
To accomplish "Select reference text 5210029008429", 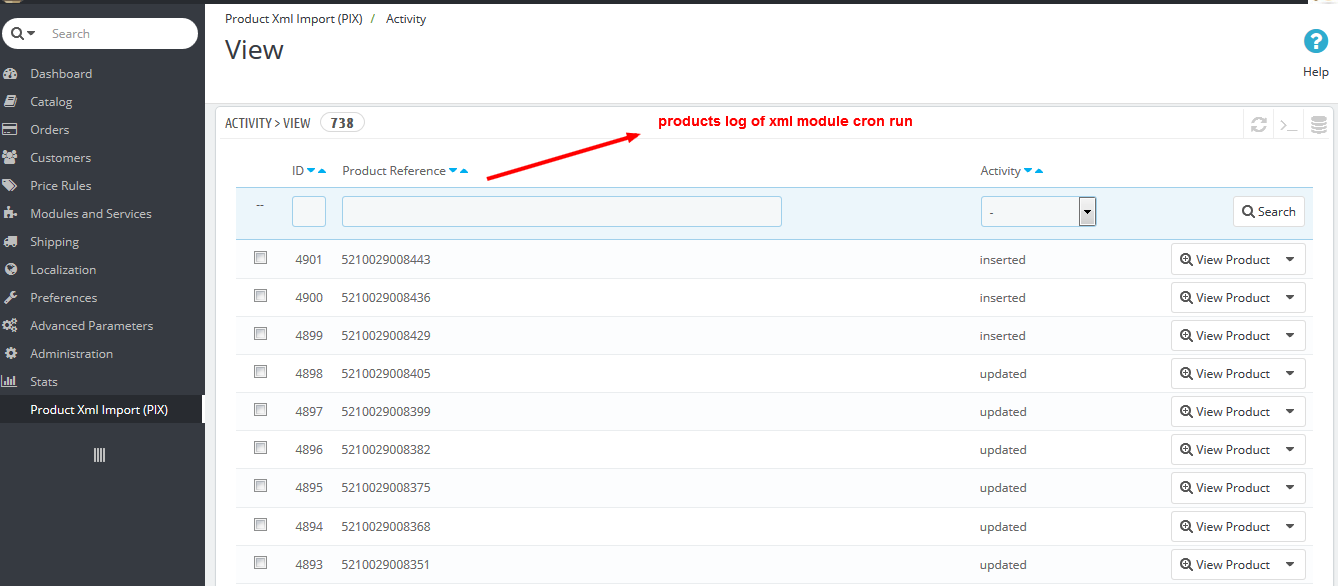I will click(x=386, y=336).
